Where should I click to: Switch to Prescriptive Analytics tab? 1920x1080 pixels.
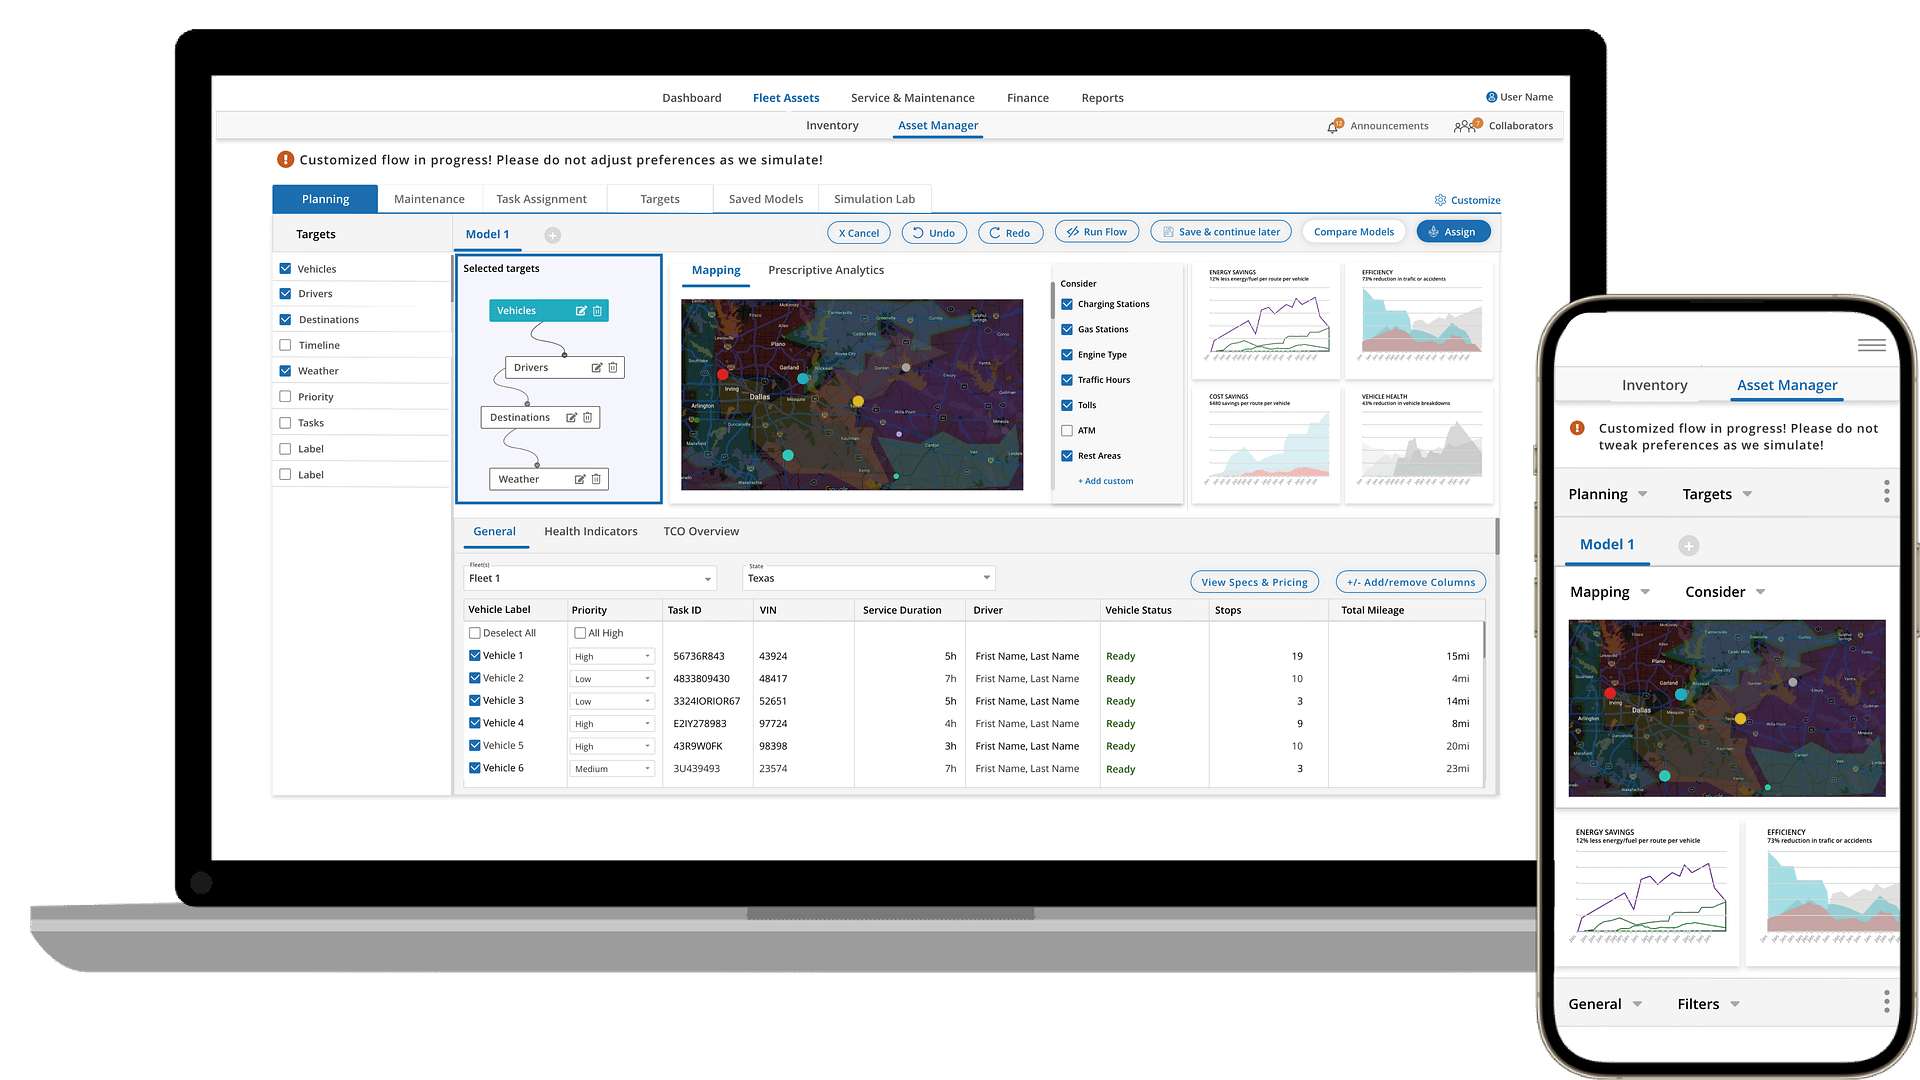tap(825, 270)
